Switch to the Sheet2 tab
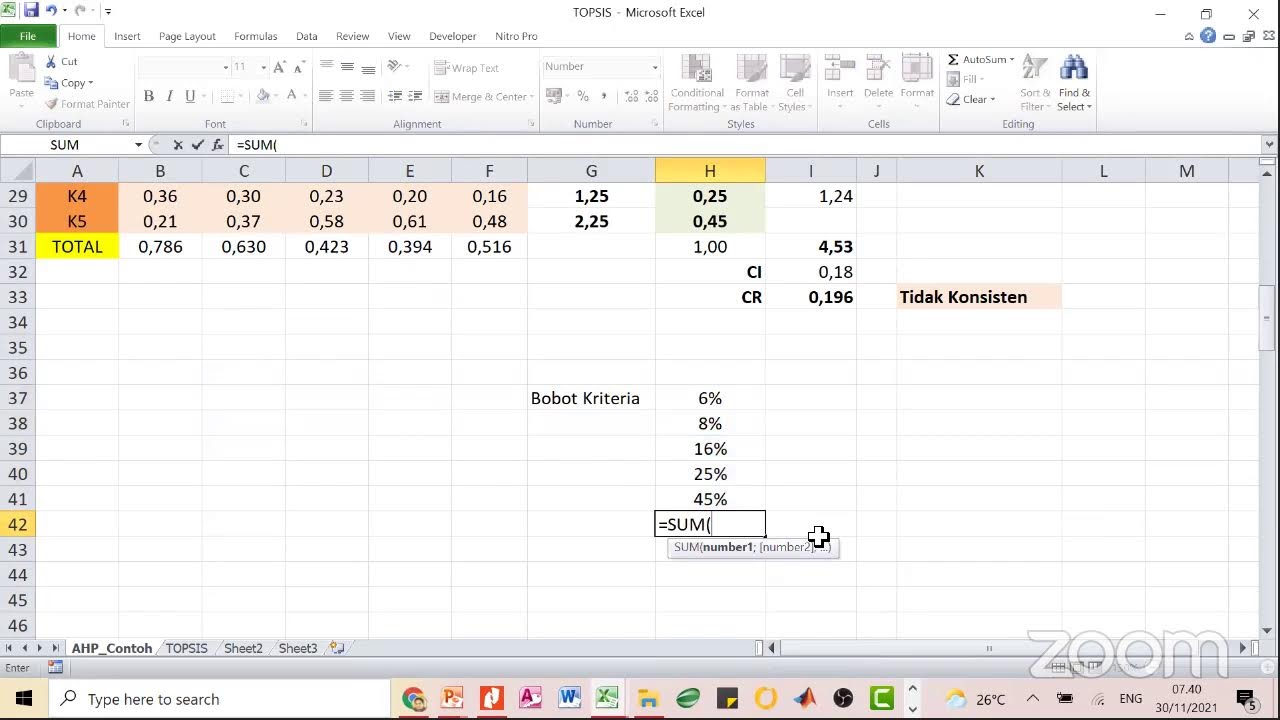1280x720 pixels. [243, 648]
